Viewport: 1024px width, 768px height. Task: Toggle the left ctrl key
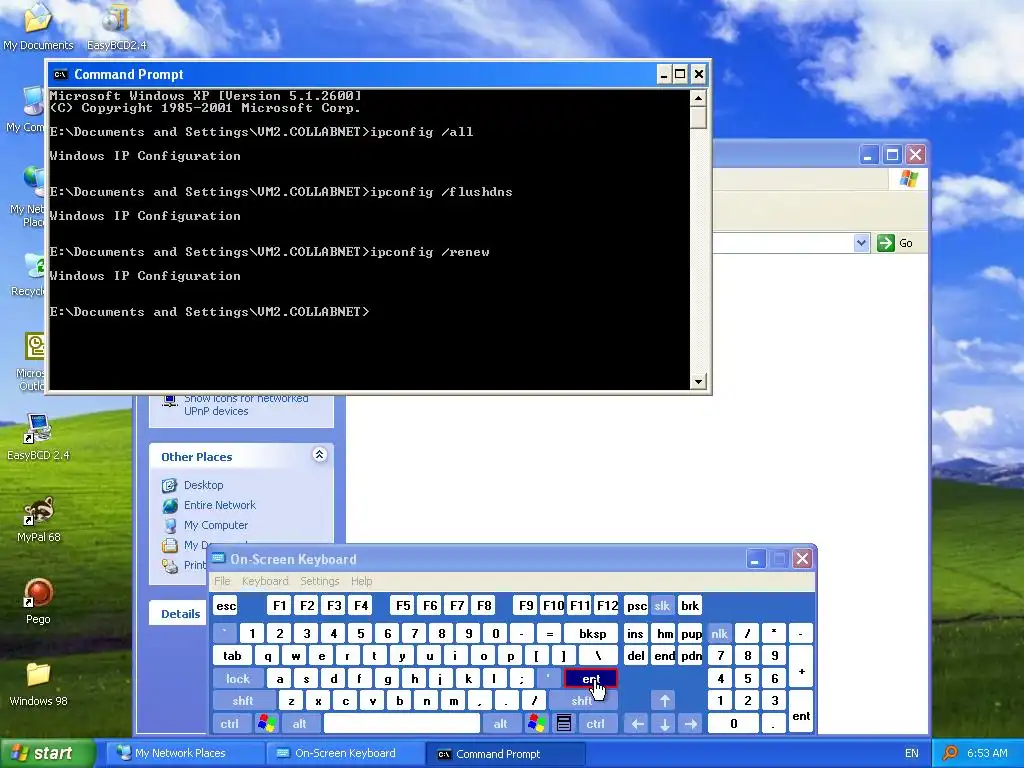pyautogui.click(x=229, y=724)
